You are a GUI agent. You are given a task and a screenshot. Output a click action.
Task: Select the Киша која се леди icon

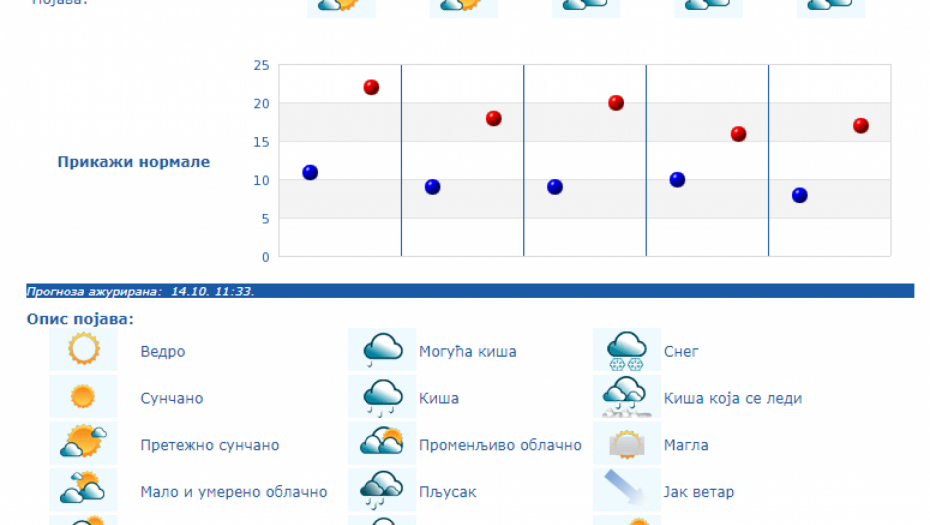(x=627, y=397)
